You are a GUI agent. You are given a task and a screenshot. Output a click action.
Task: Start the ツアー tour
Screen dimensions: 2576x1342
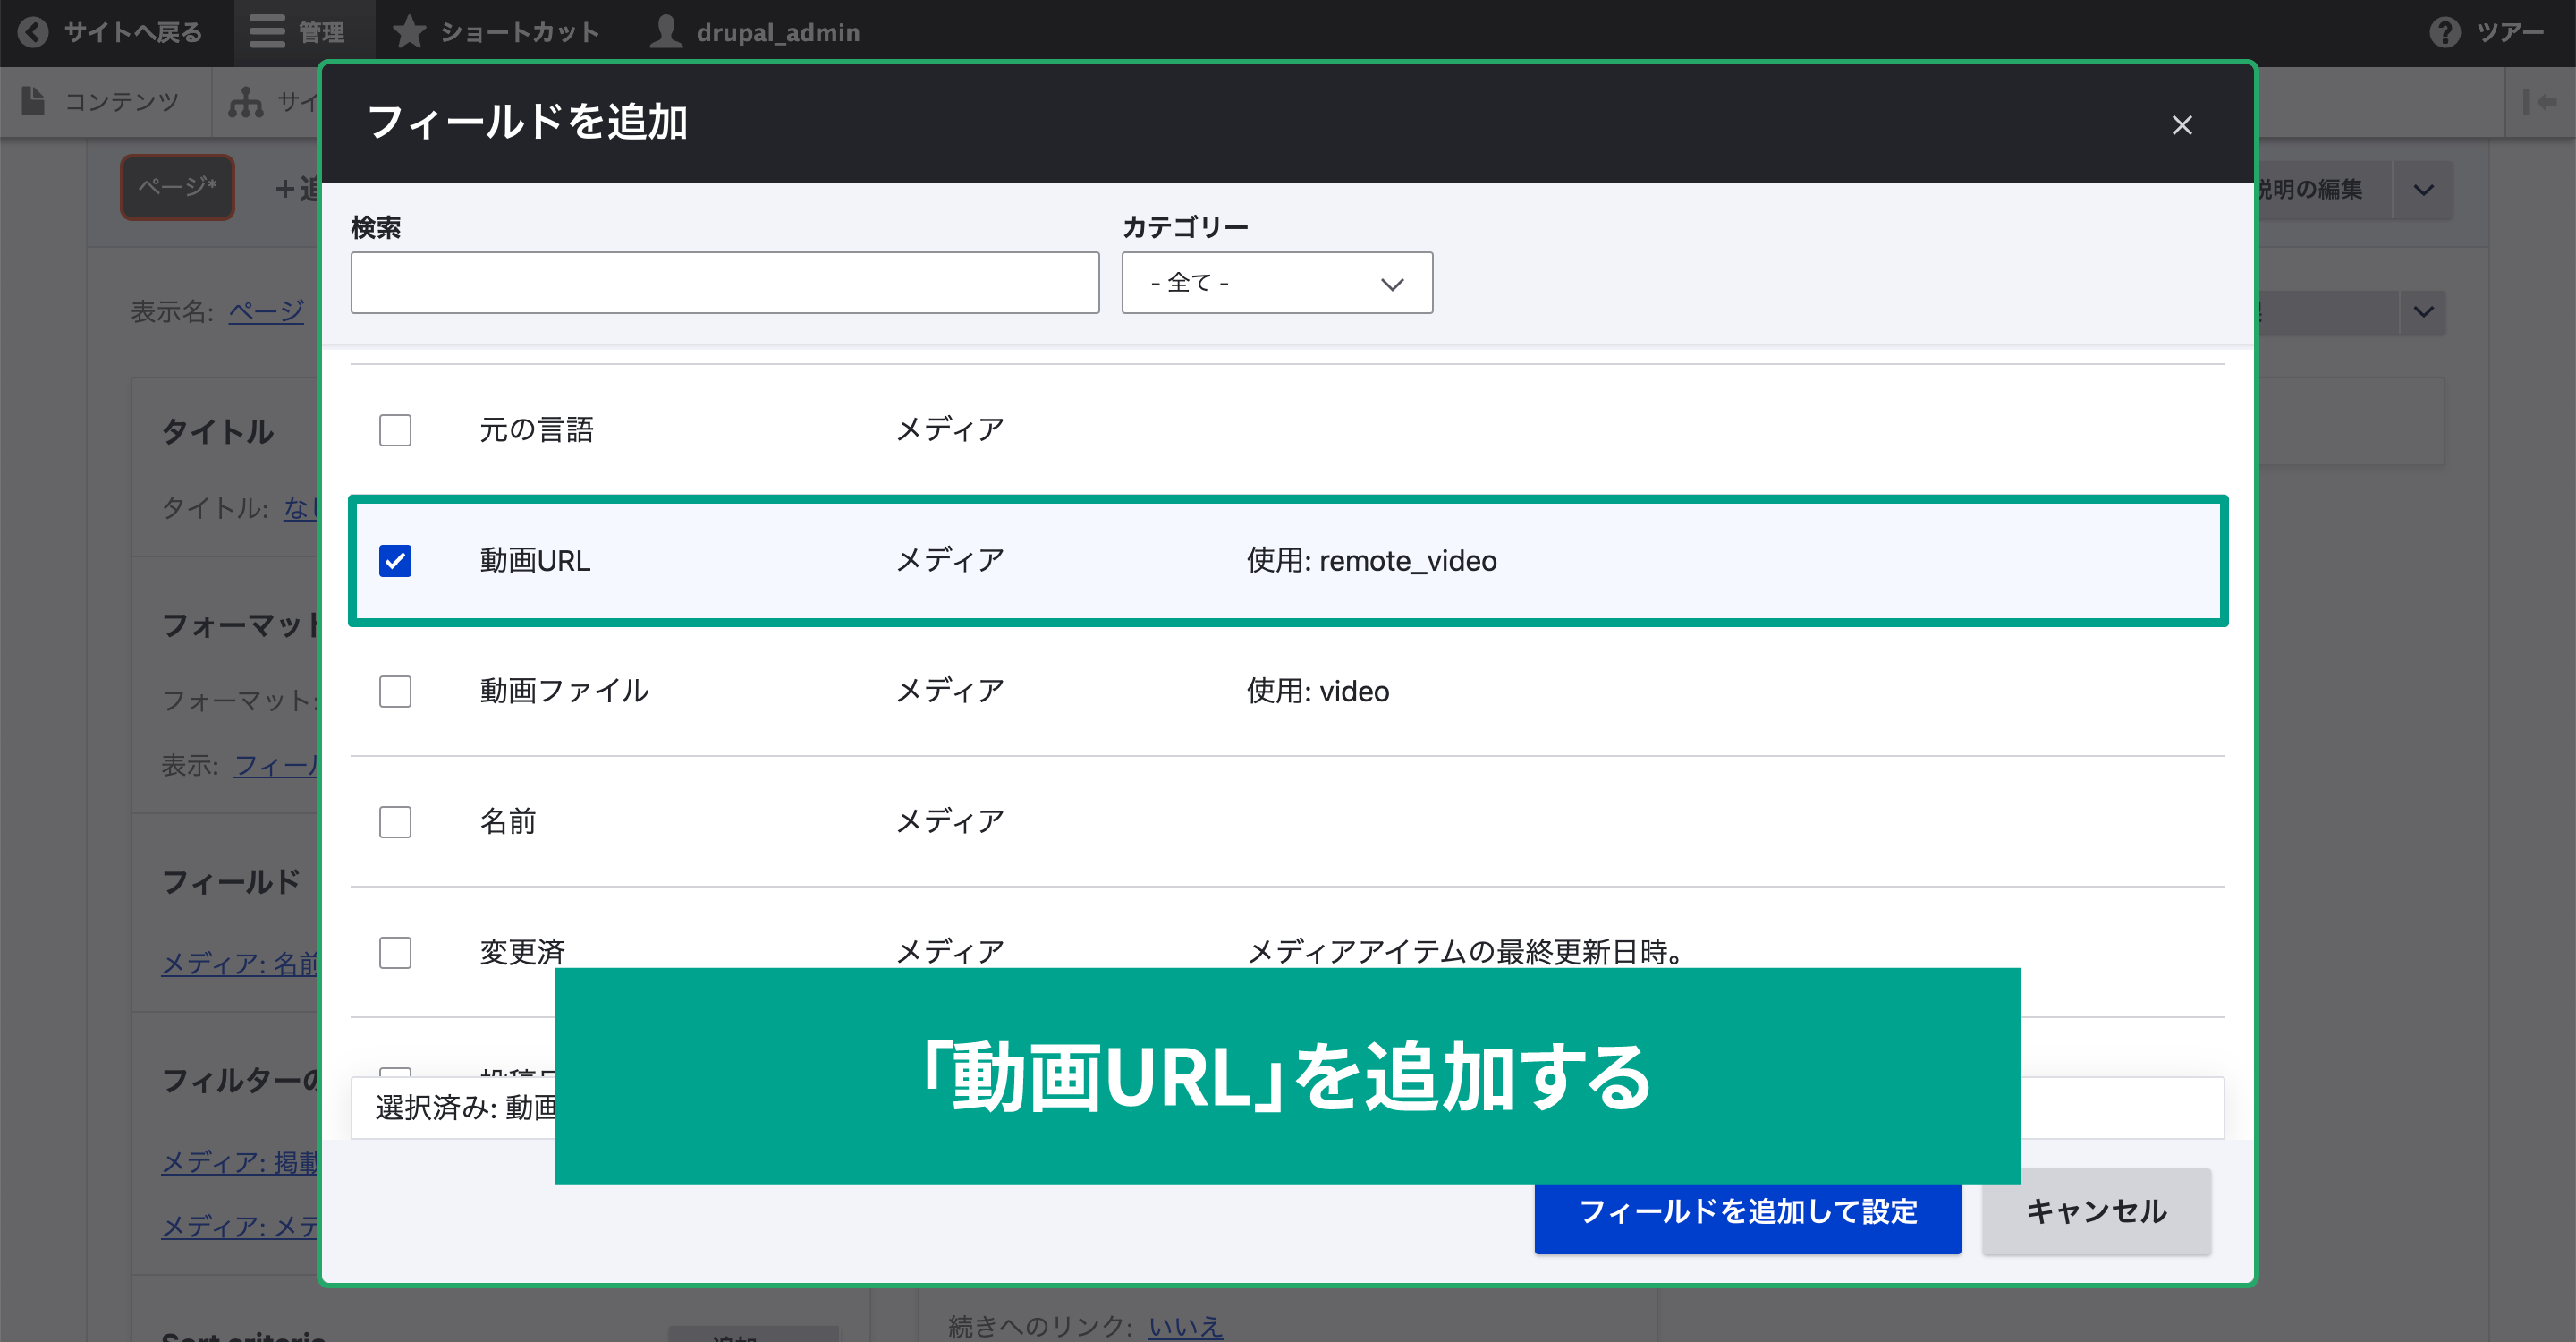coord(2488,33)
